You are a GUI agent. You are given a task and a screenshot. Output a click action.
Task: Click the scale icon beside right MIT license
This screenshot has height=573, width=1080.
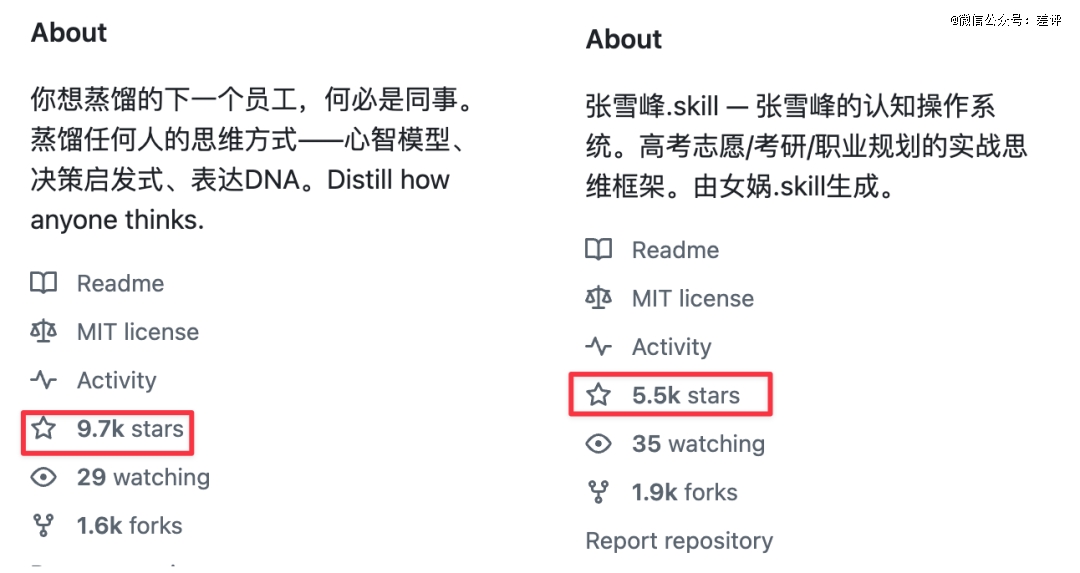point(598,298)
